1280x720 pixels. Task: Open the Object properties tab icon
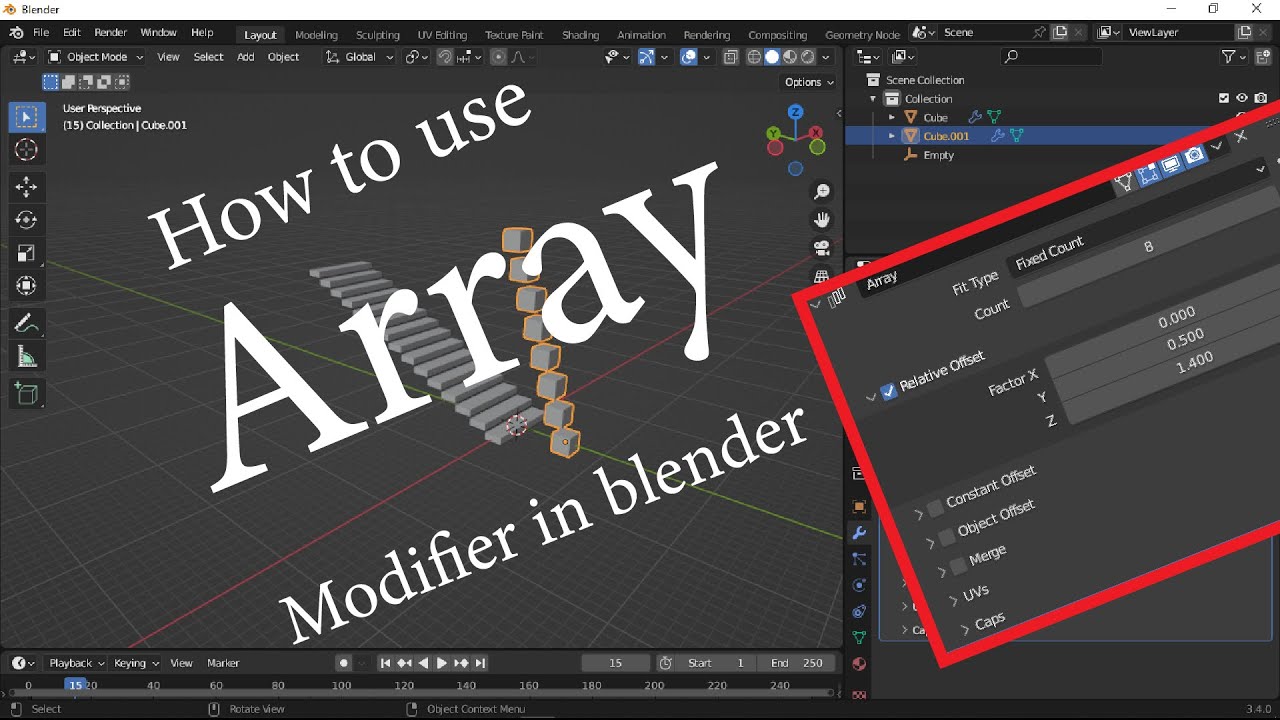click(x=858, y=507)
